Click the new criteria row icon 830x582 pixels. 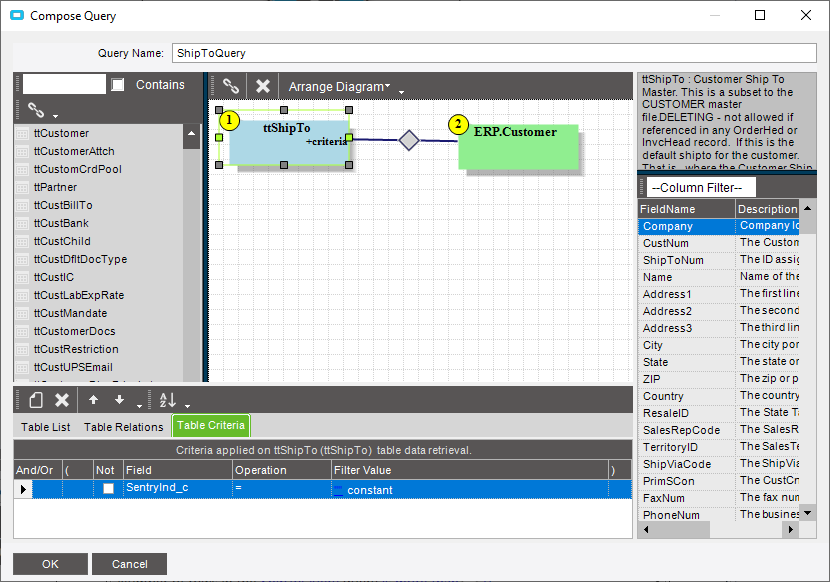[35, 400]
